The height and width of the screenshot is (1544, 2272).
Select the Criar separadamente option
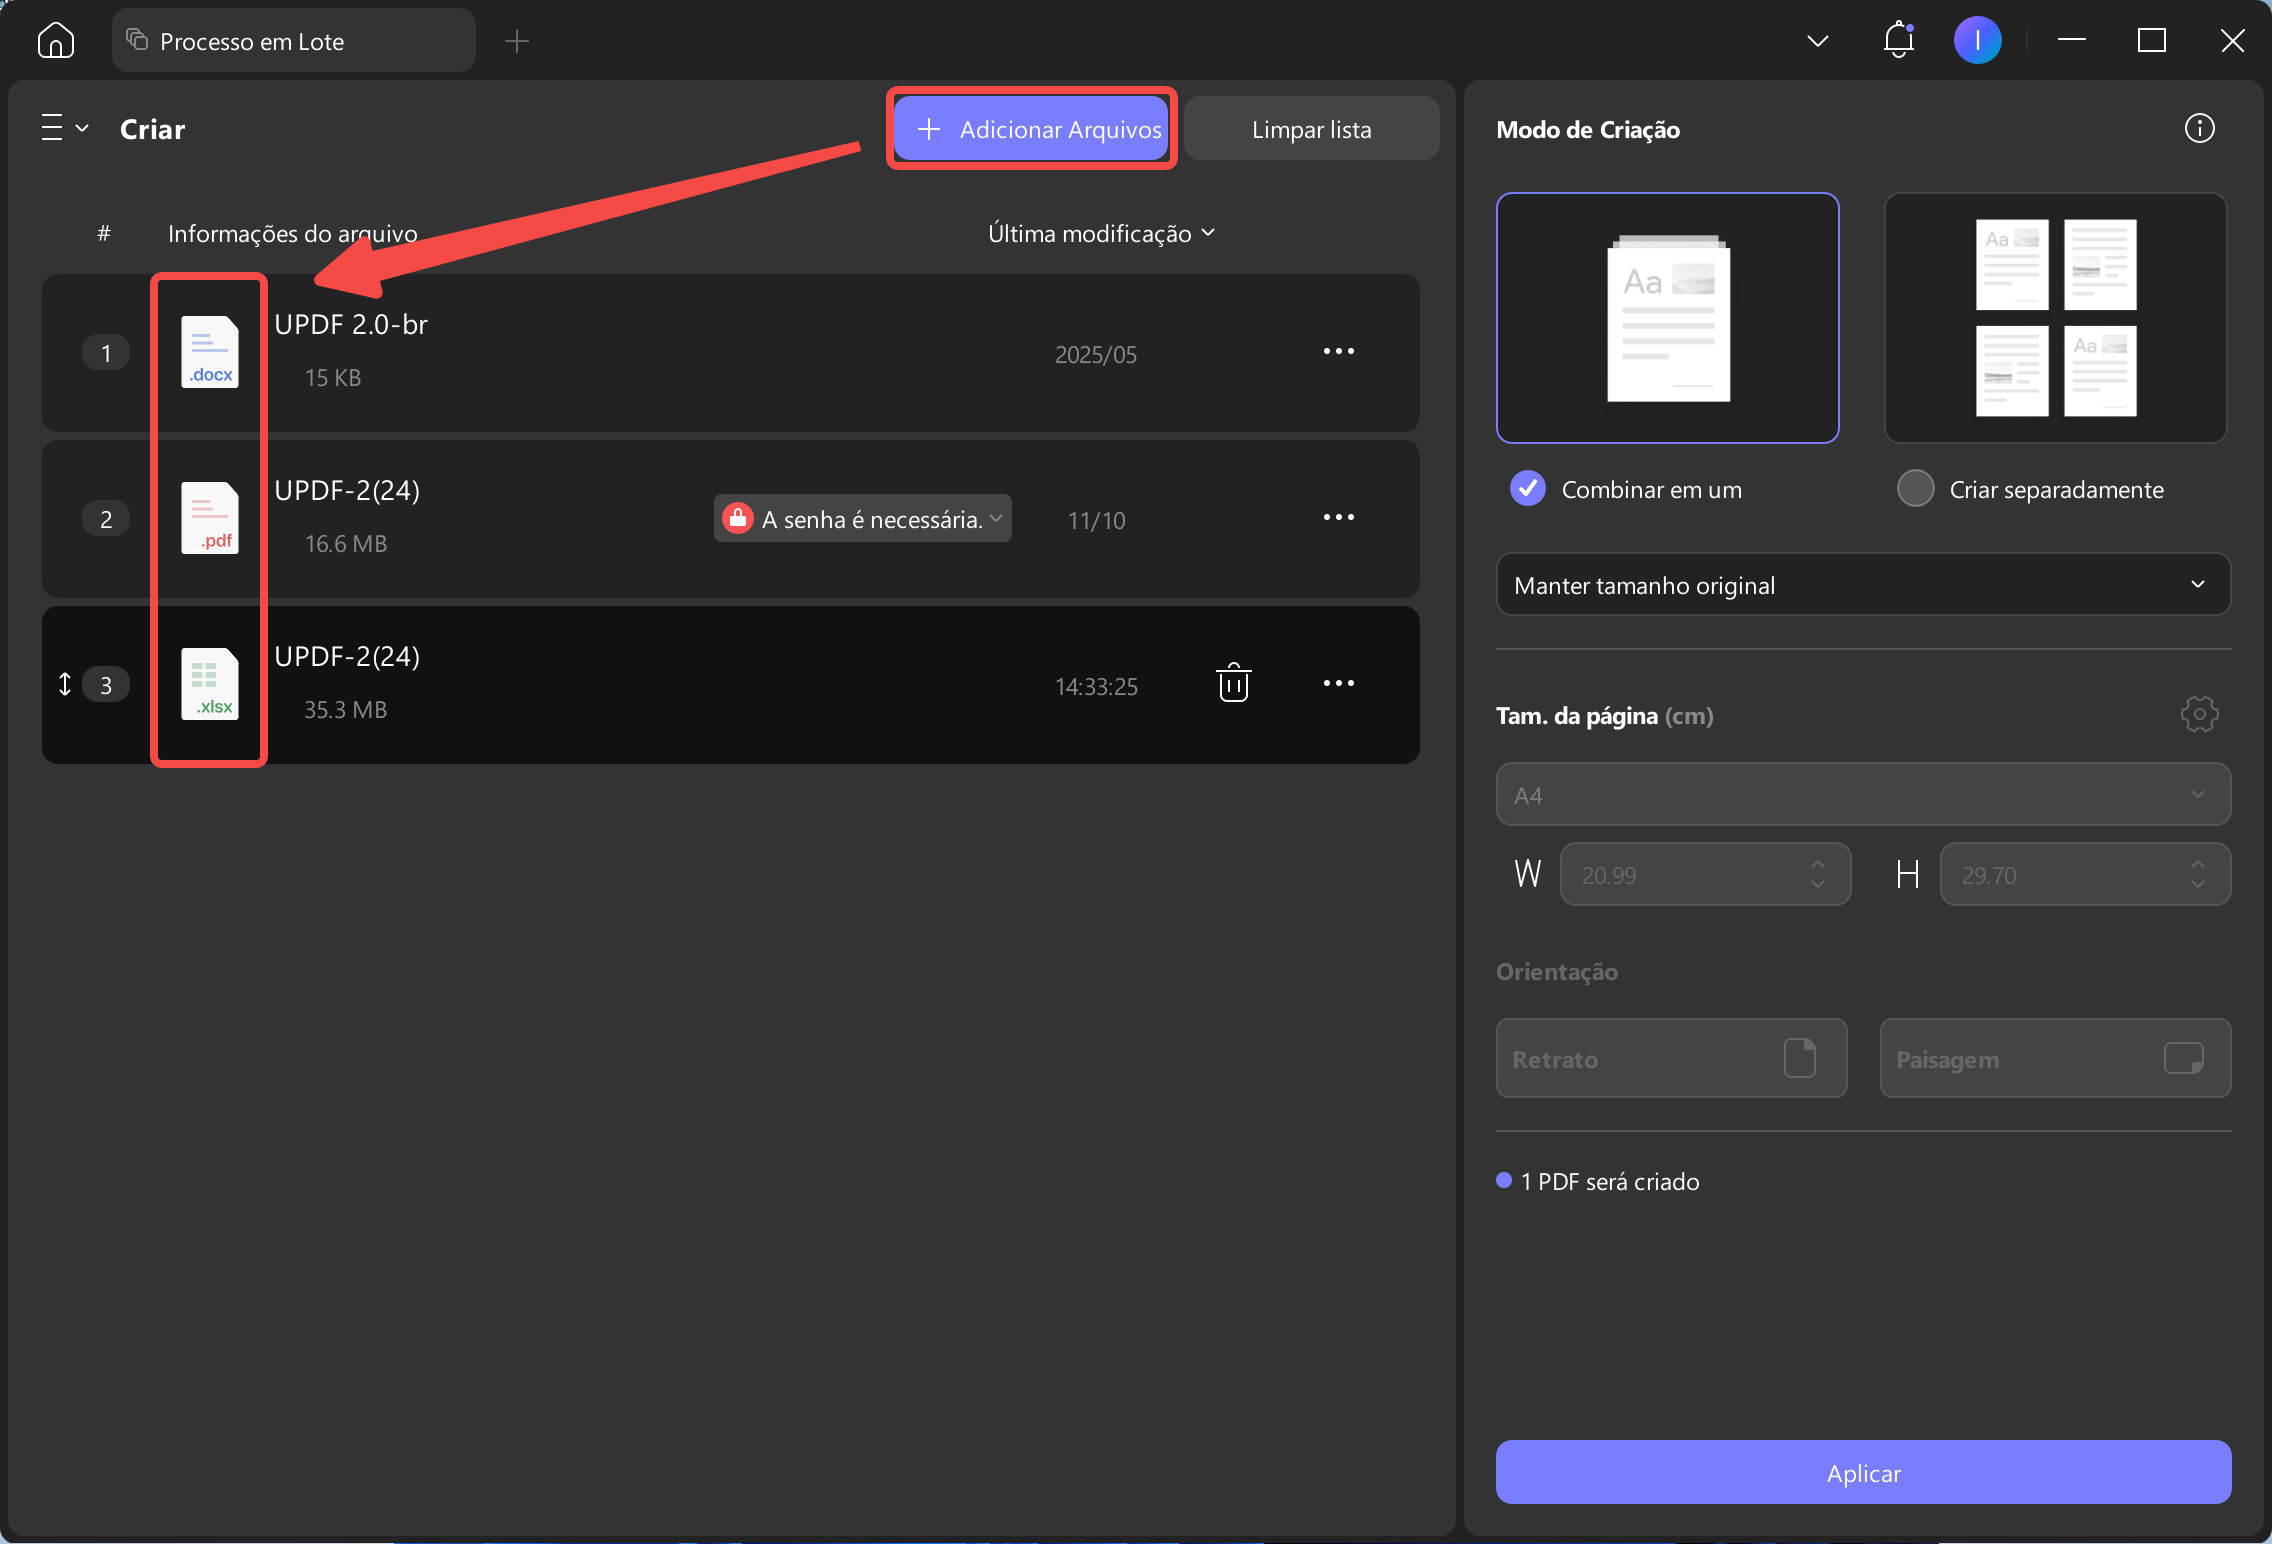(1915, 489)
